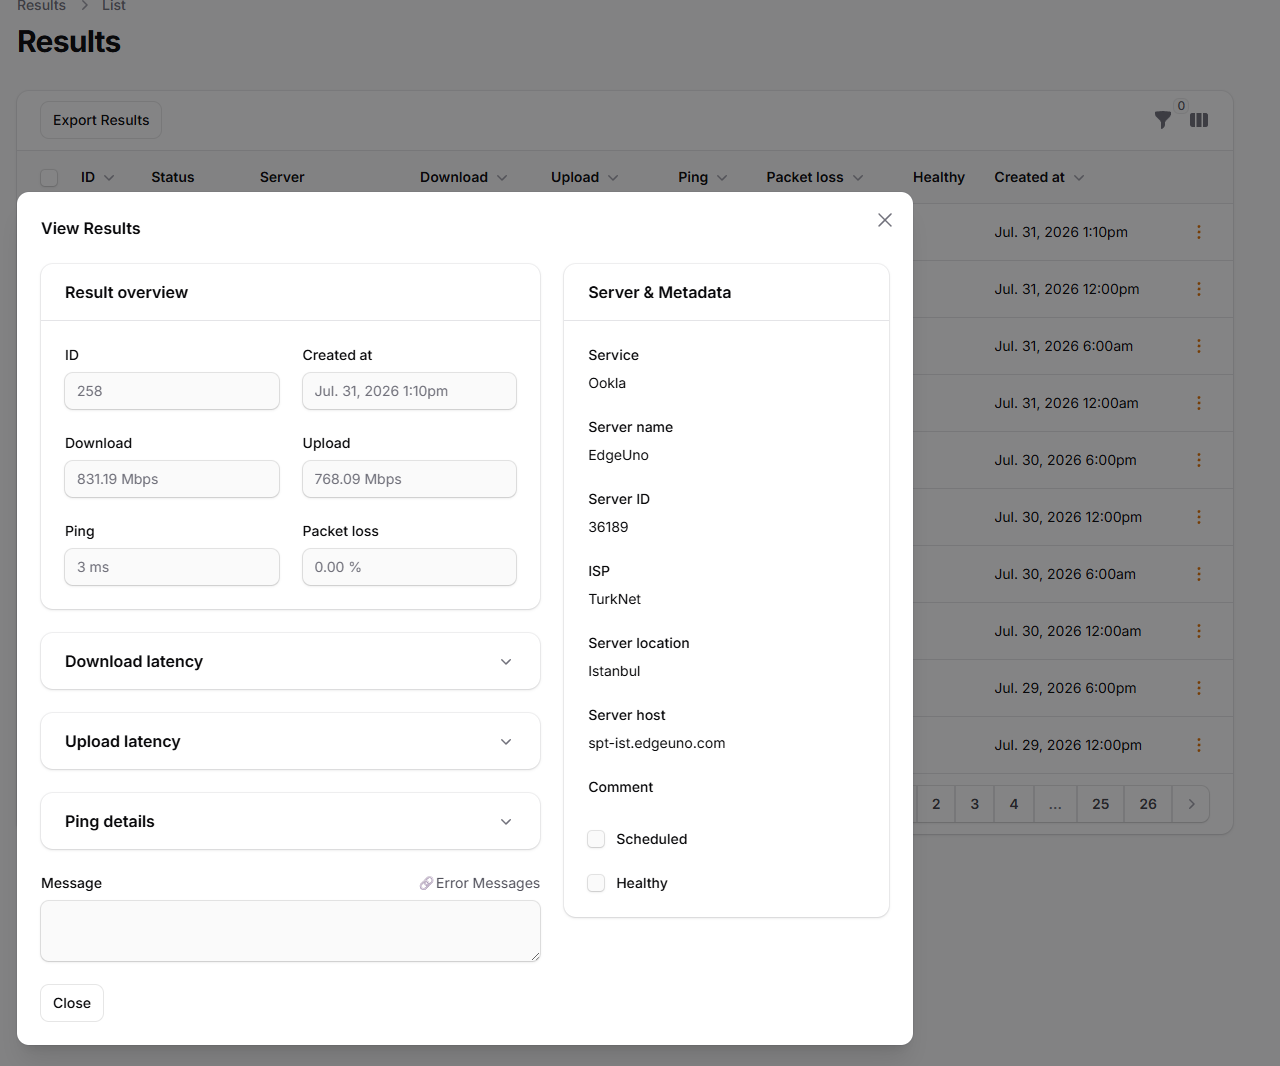Open the filter funnel icon
The width and height of the screenshot is (1280, 1066).
(x=1162, y=120)
